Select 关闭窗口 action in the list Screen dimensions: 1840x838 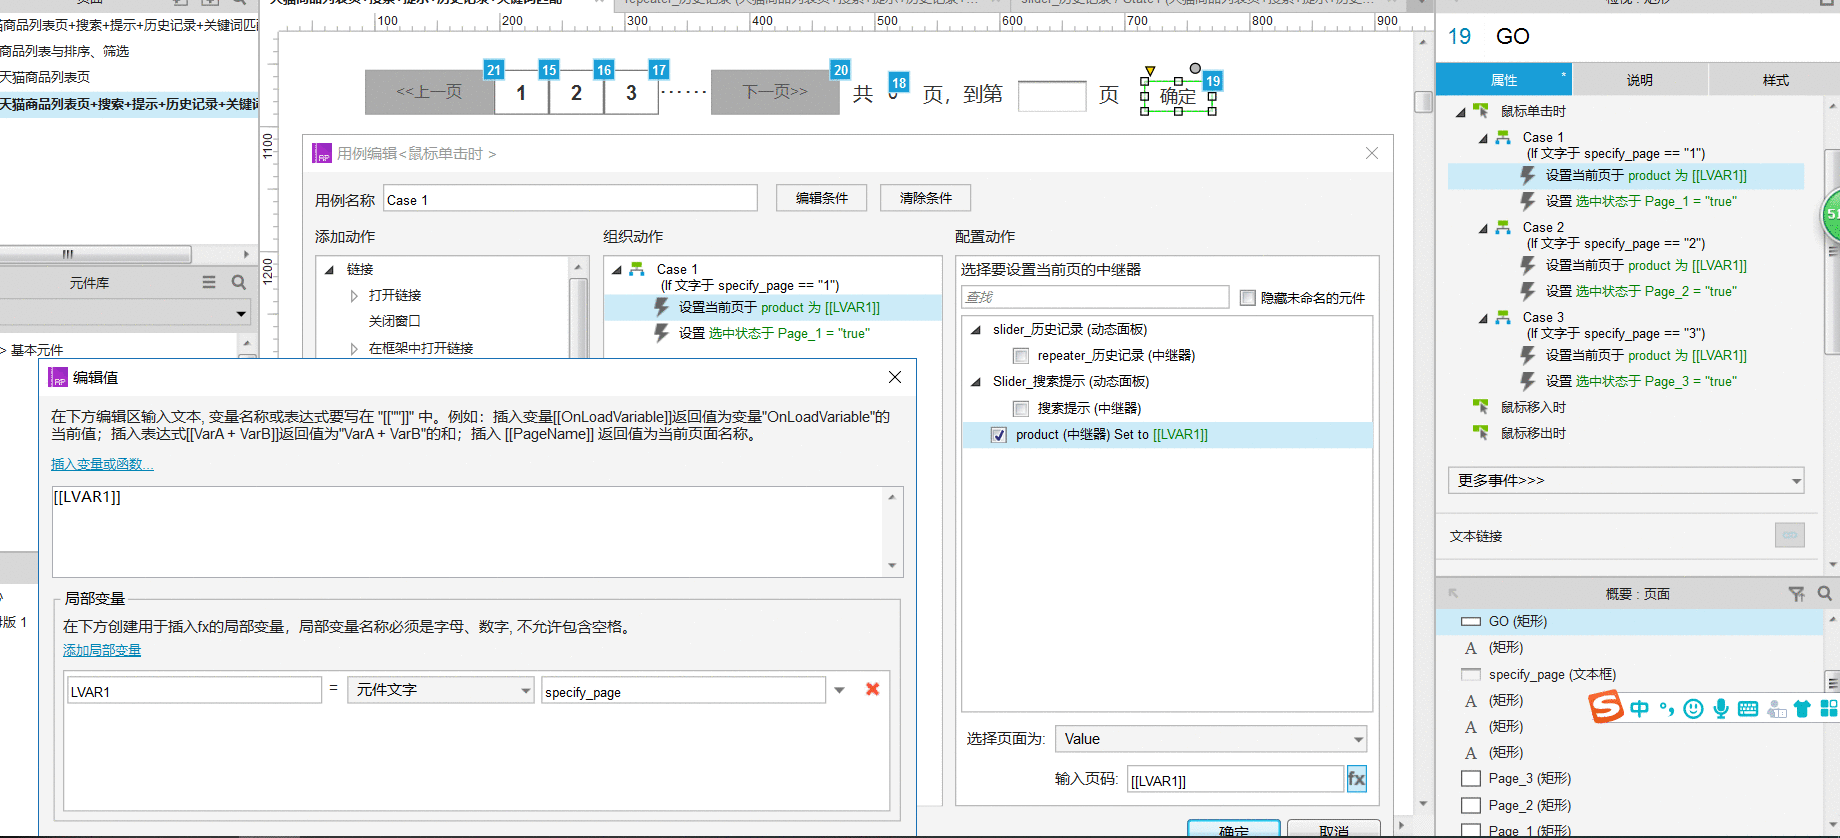(x=394, y=321)
